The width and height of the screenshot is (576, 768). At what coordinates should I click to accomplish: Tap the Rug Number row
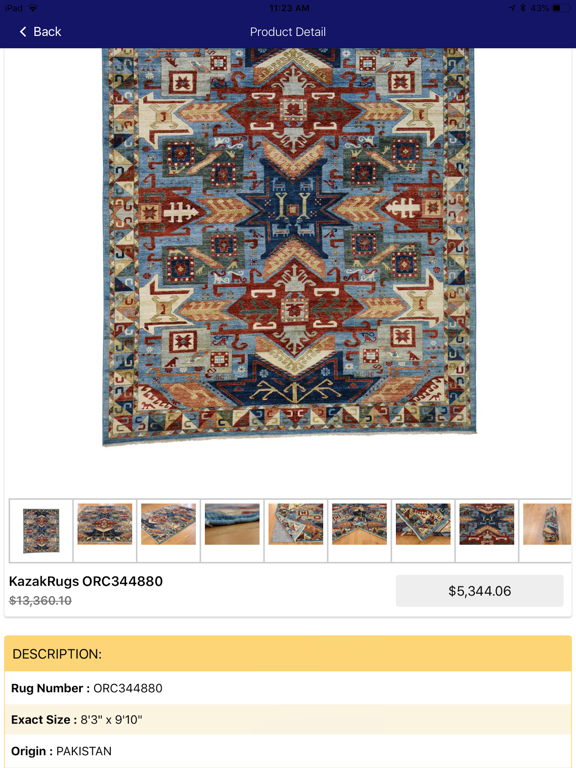pos(288,688)
